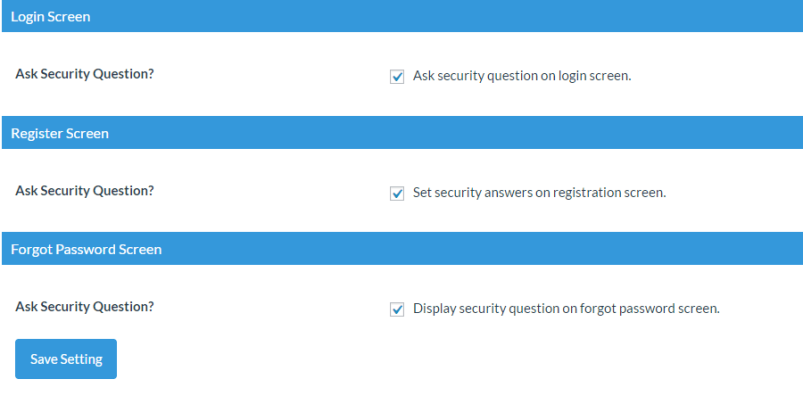Select the Register Screen section header
The width and height of the screenshot is (803, 404).
[x=60, y=133]
